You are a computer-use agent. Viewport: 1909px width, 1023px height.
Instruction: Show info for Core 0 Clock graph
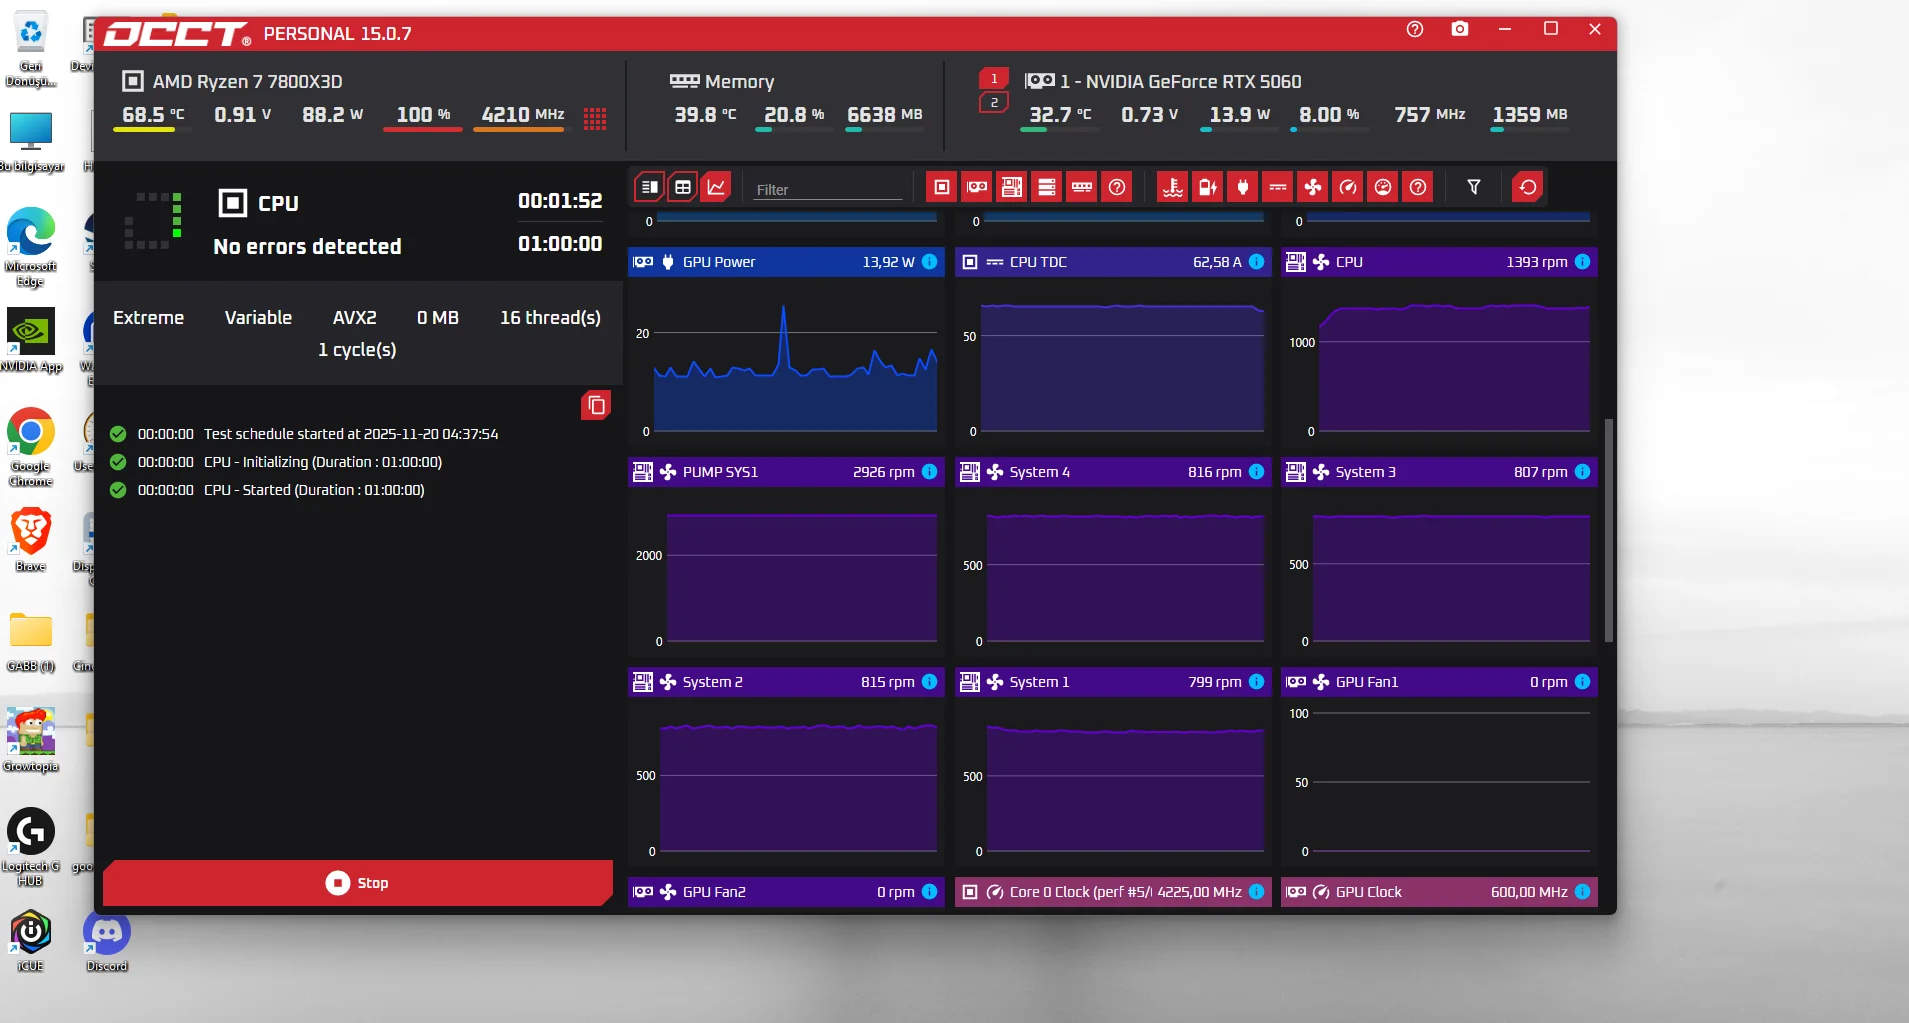point(1257,892)
